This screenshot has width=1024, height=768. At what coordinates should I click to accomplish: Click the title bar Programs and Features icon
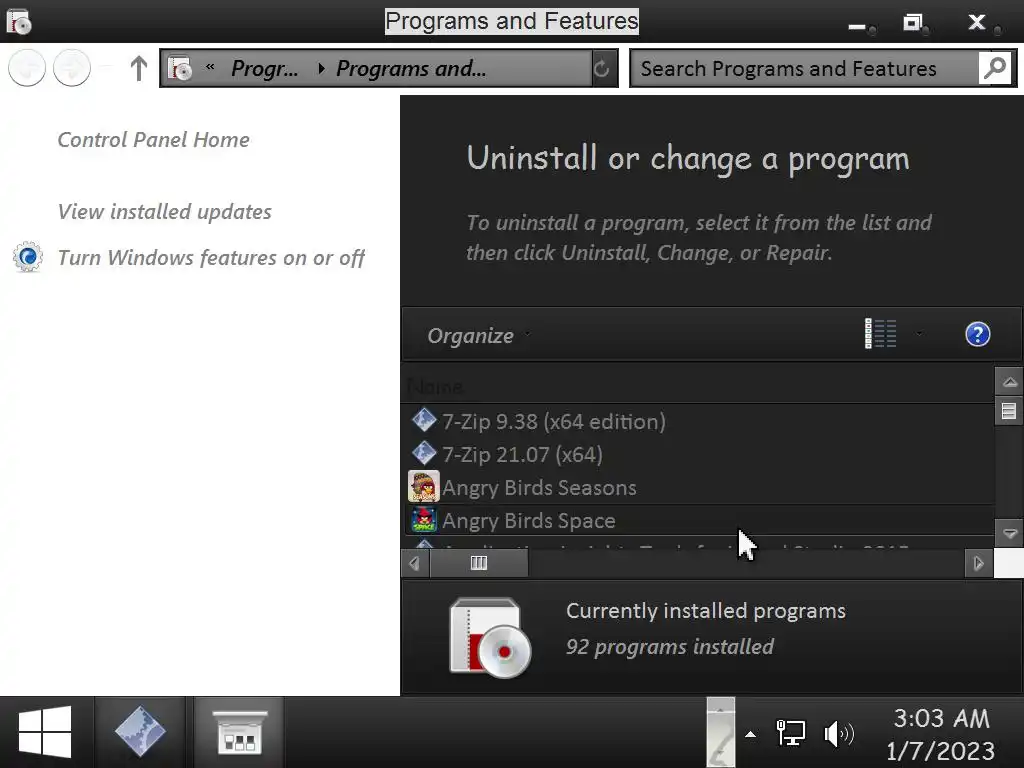tap(20, 22)
